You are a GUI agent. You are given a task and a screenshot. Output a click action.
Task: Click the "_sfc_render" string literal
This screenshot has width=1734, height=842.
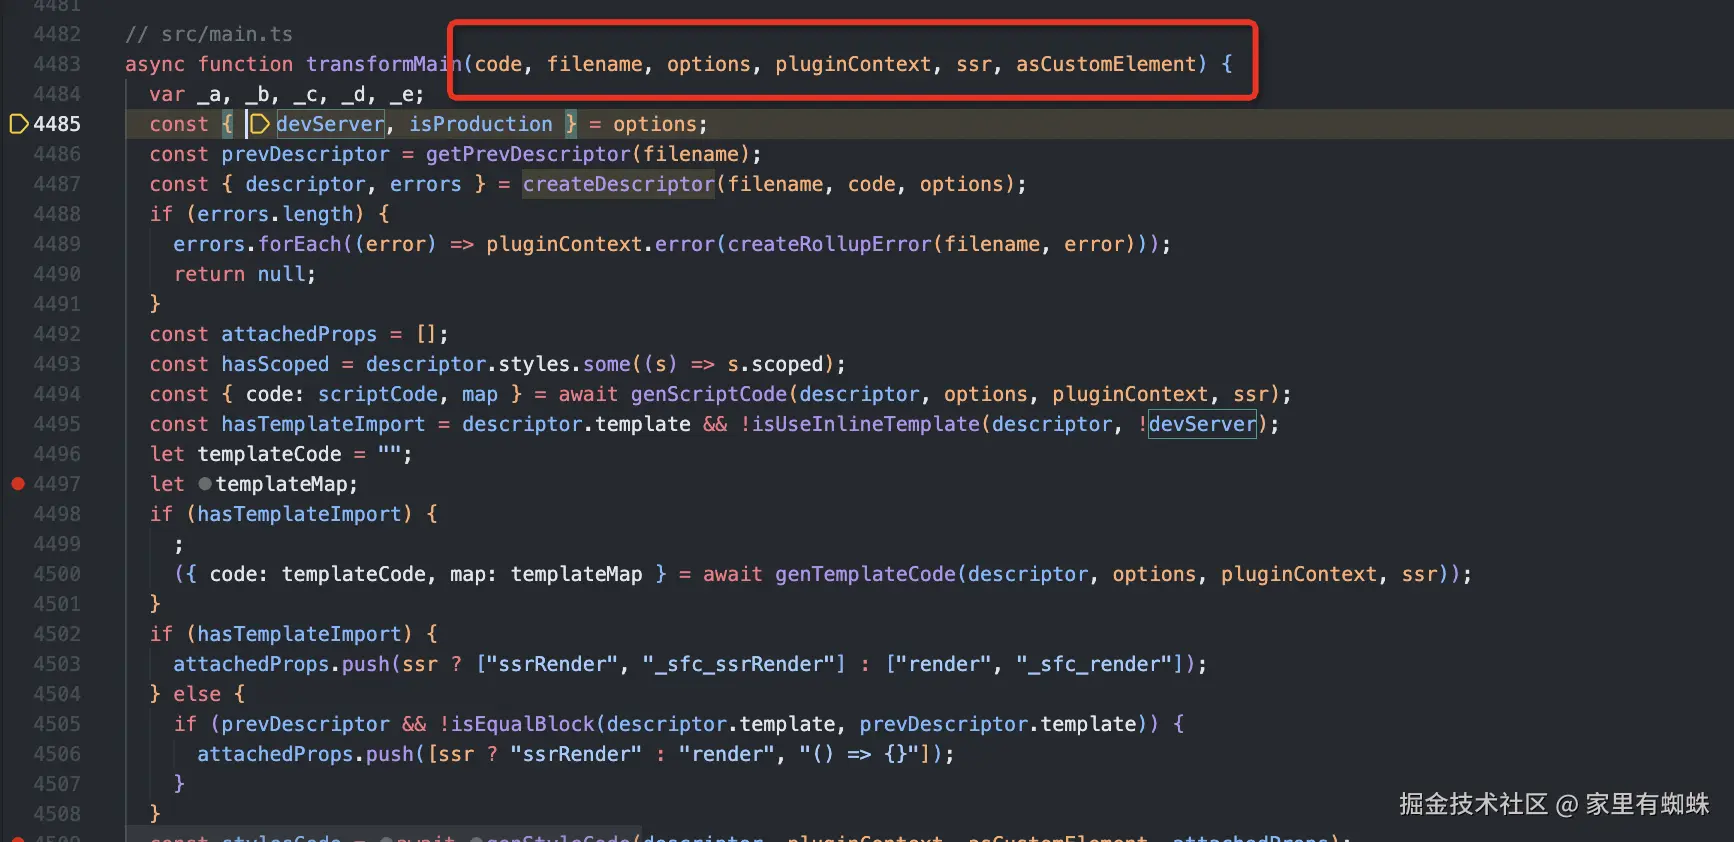pos(1094,664)
